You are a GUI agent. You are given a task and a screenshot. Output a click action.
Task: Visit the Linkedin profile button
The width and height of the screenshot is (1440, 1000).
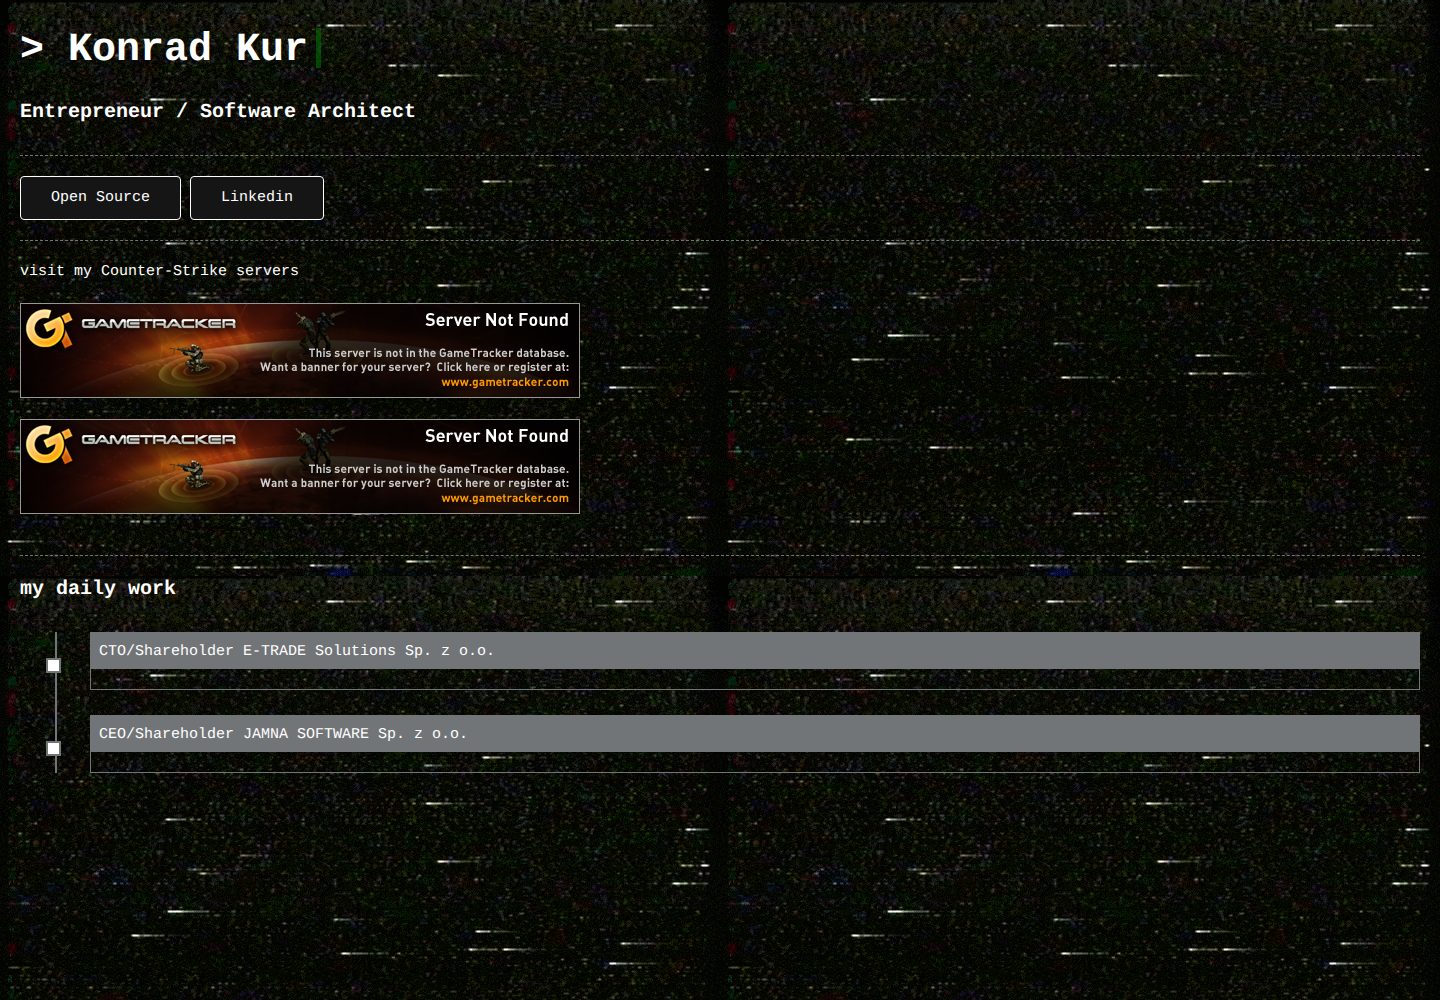point(257,198)
